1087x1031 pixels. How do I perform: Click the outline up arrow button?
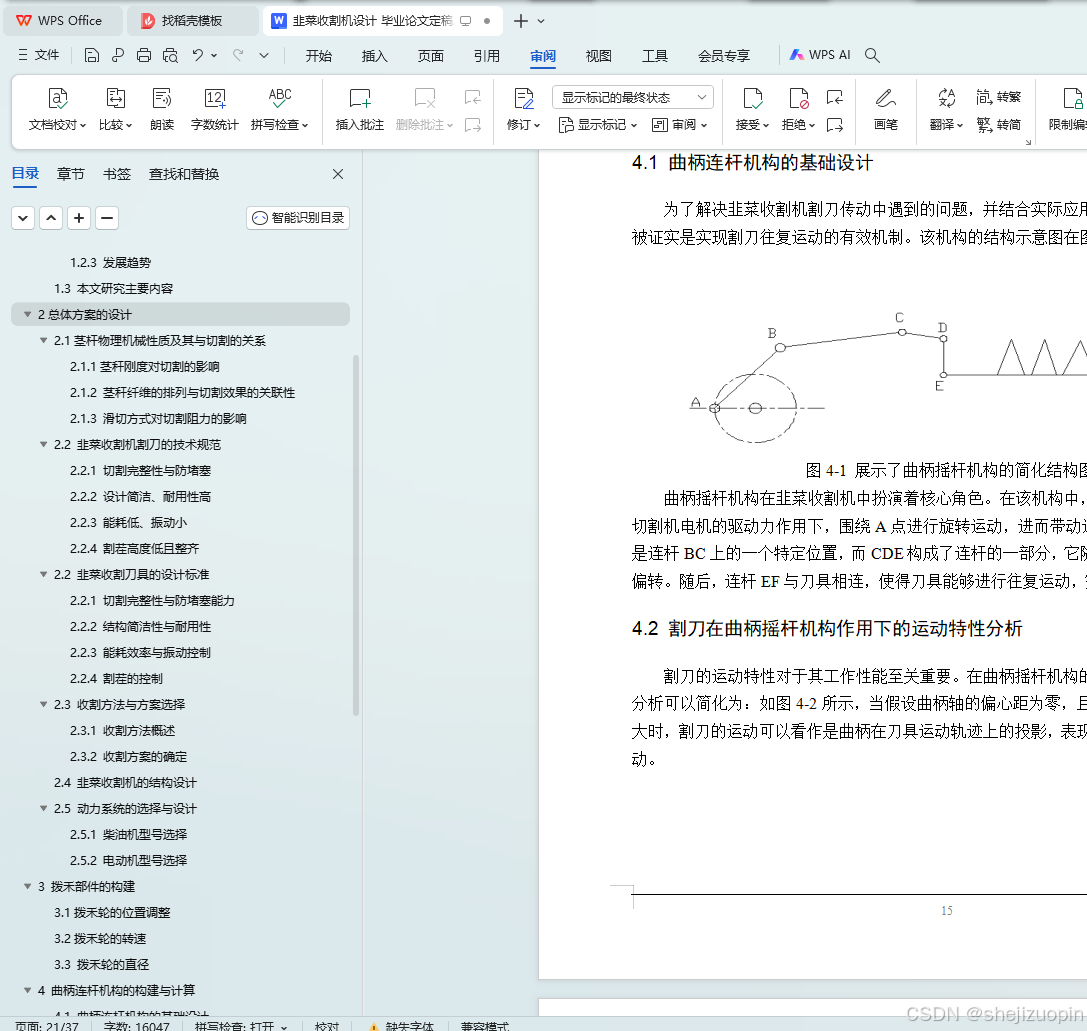[51, 218]
